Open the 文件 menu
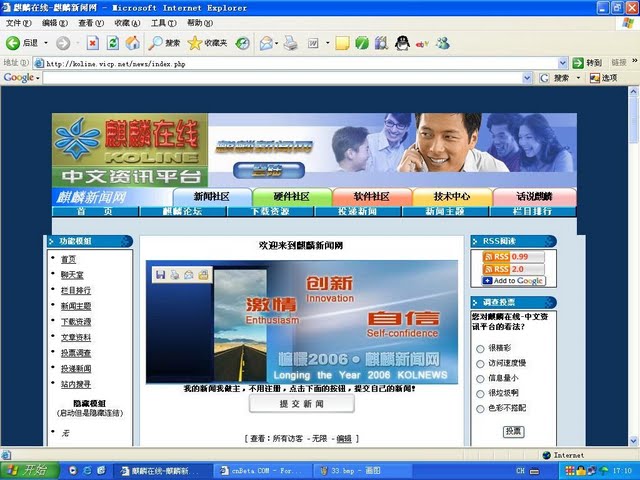 tap(18, 23)
